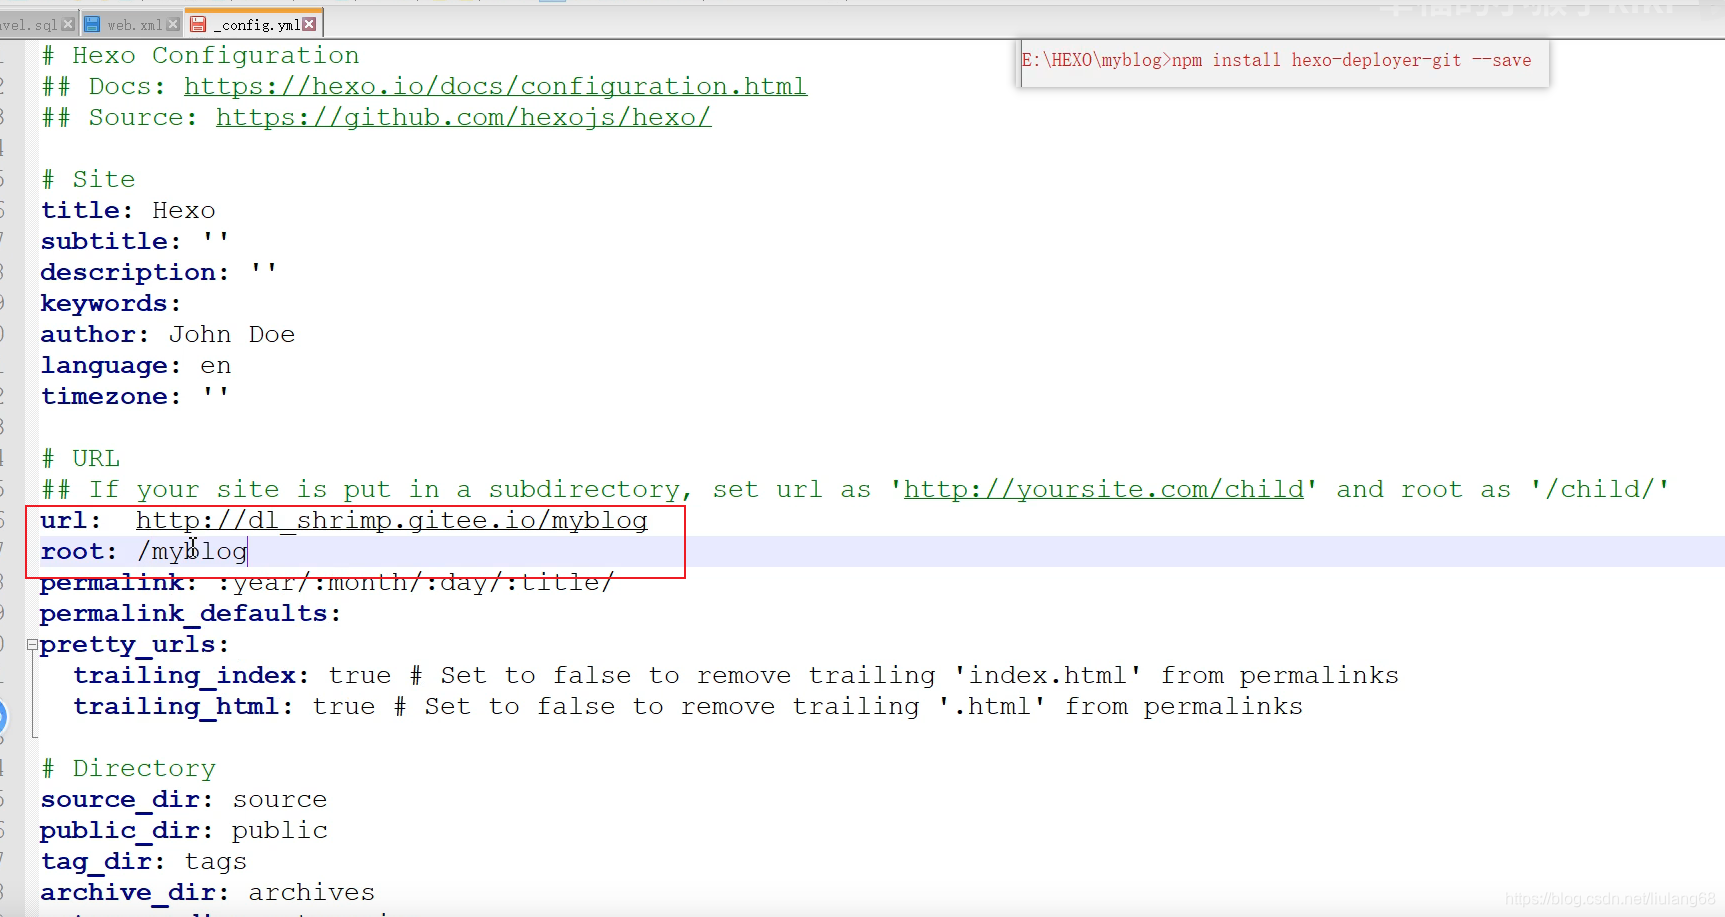The width and height of the screenshot is (1725, 917).
Task: Click the 'title: Hexo' line
Action: (x=128, y=211)
